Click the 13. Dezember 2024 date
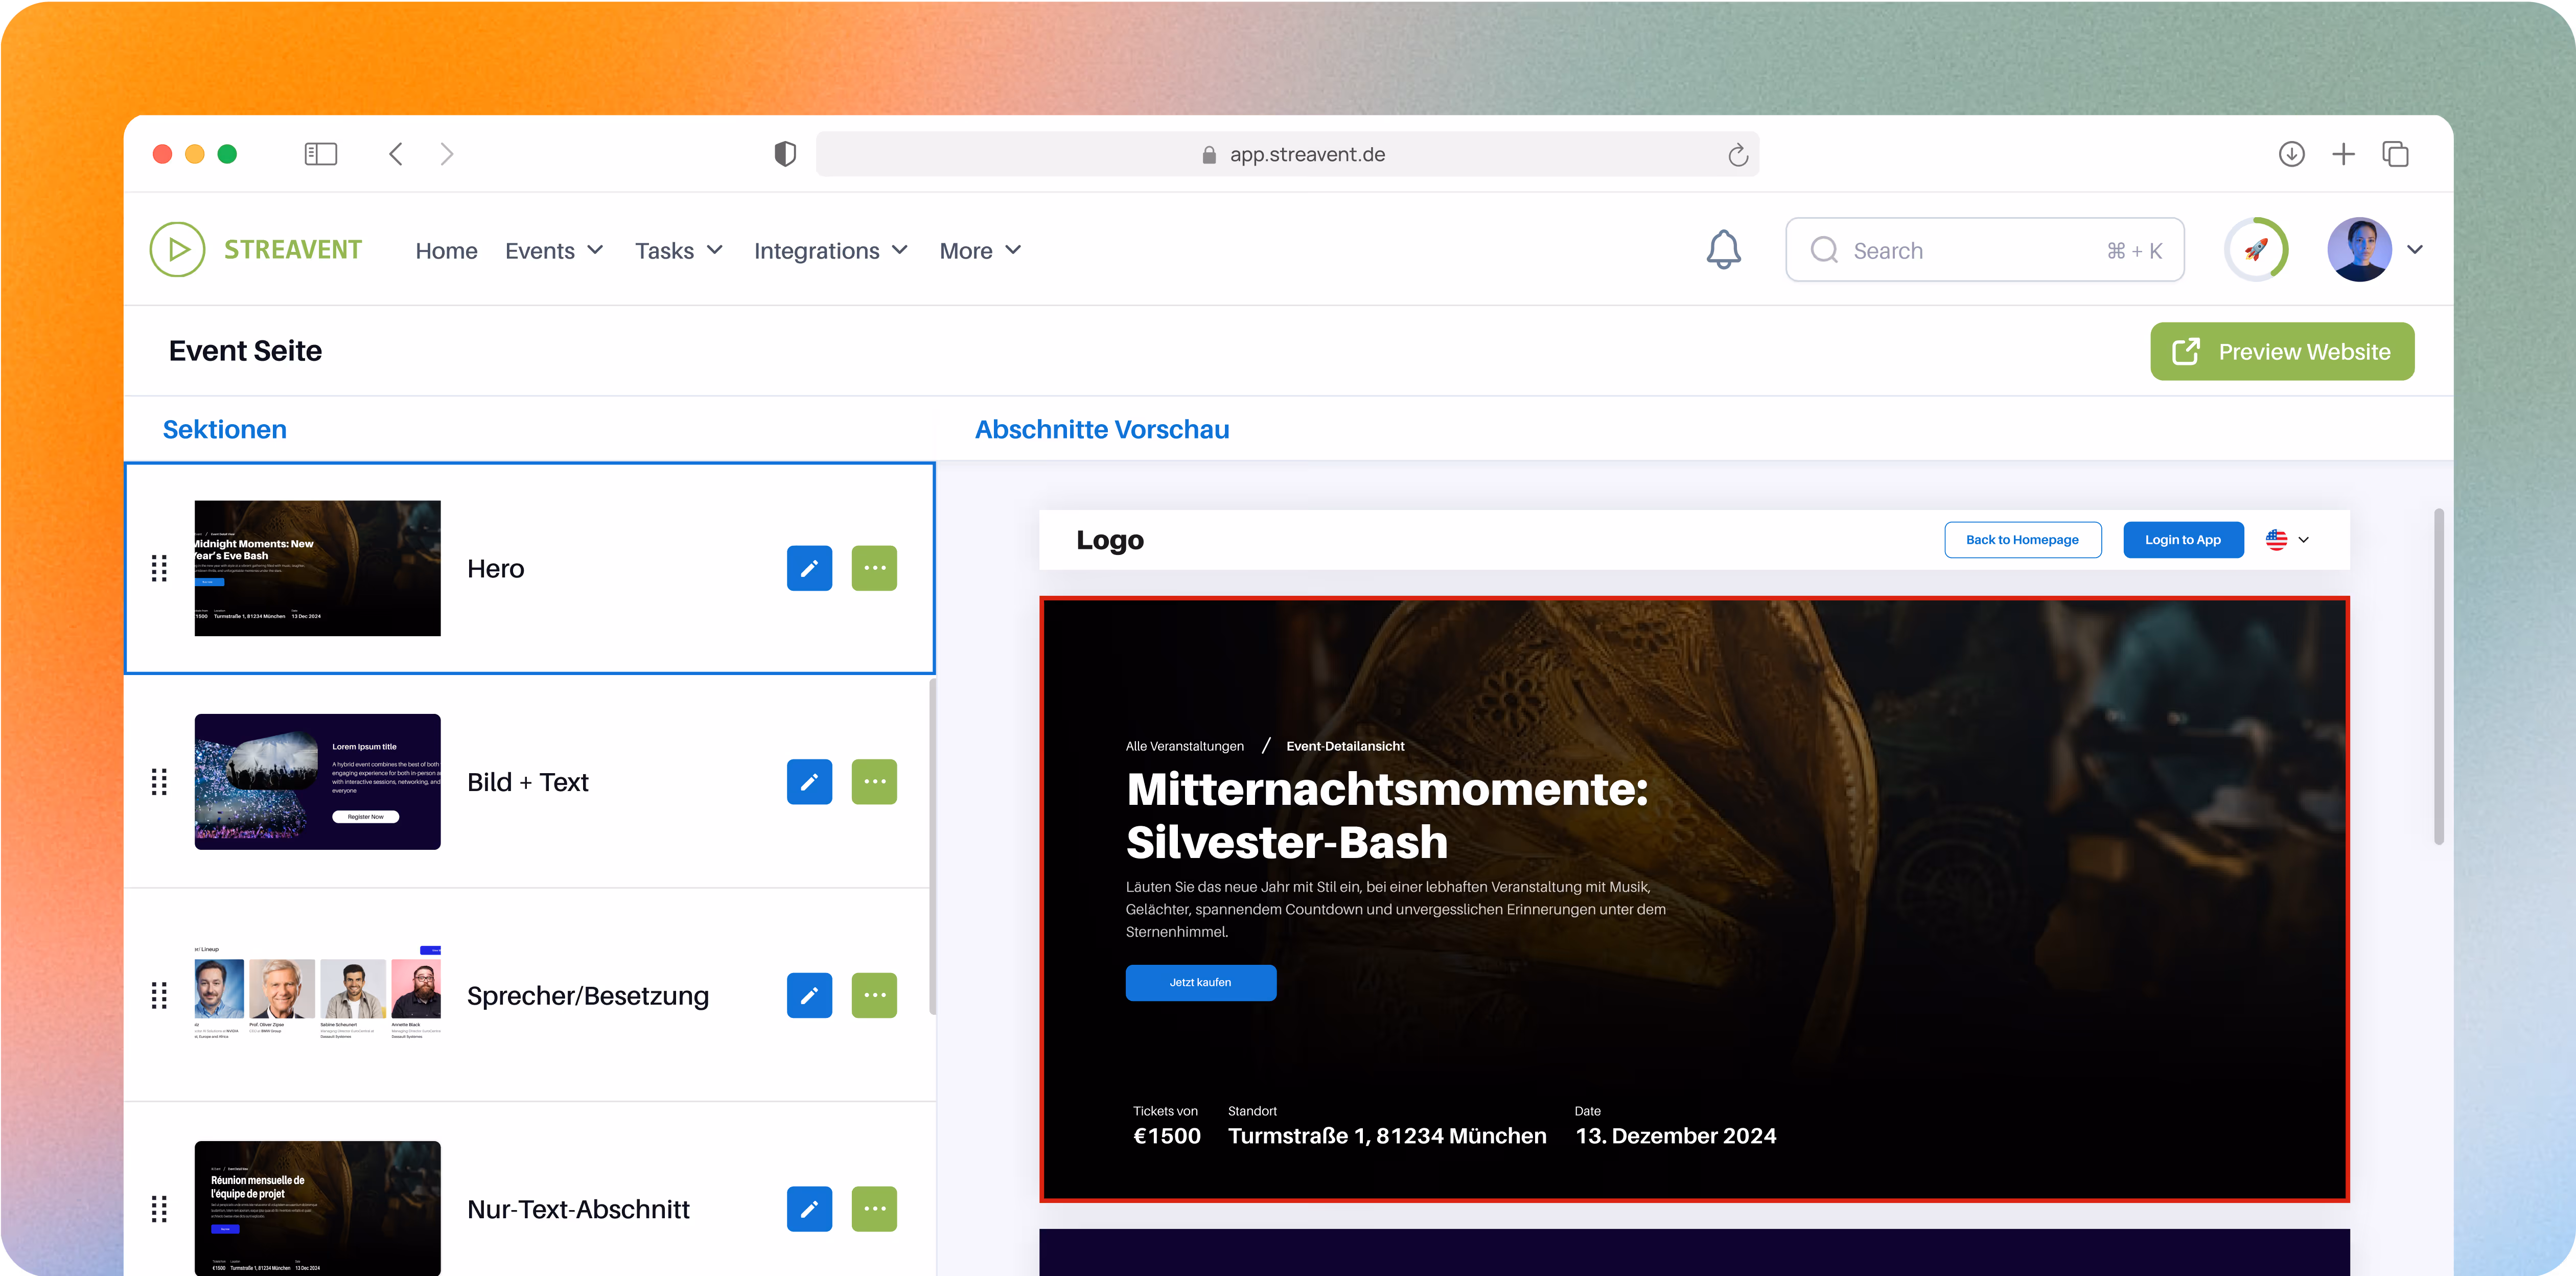This screenshot has height=1276, width=2576. (1676, 1136)
